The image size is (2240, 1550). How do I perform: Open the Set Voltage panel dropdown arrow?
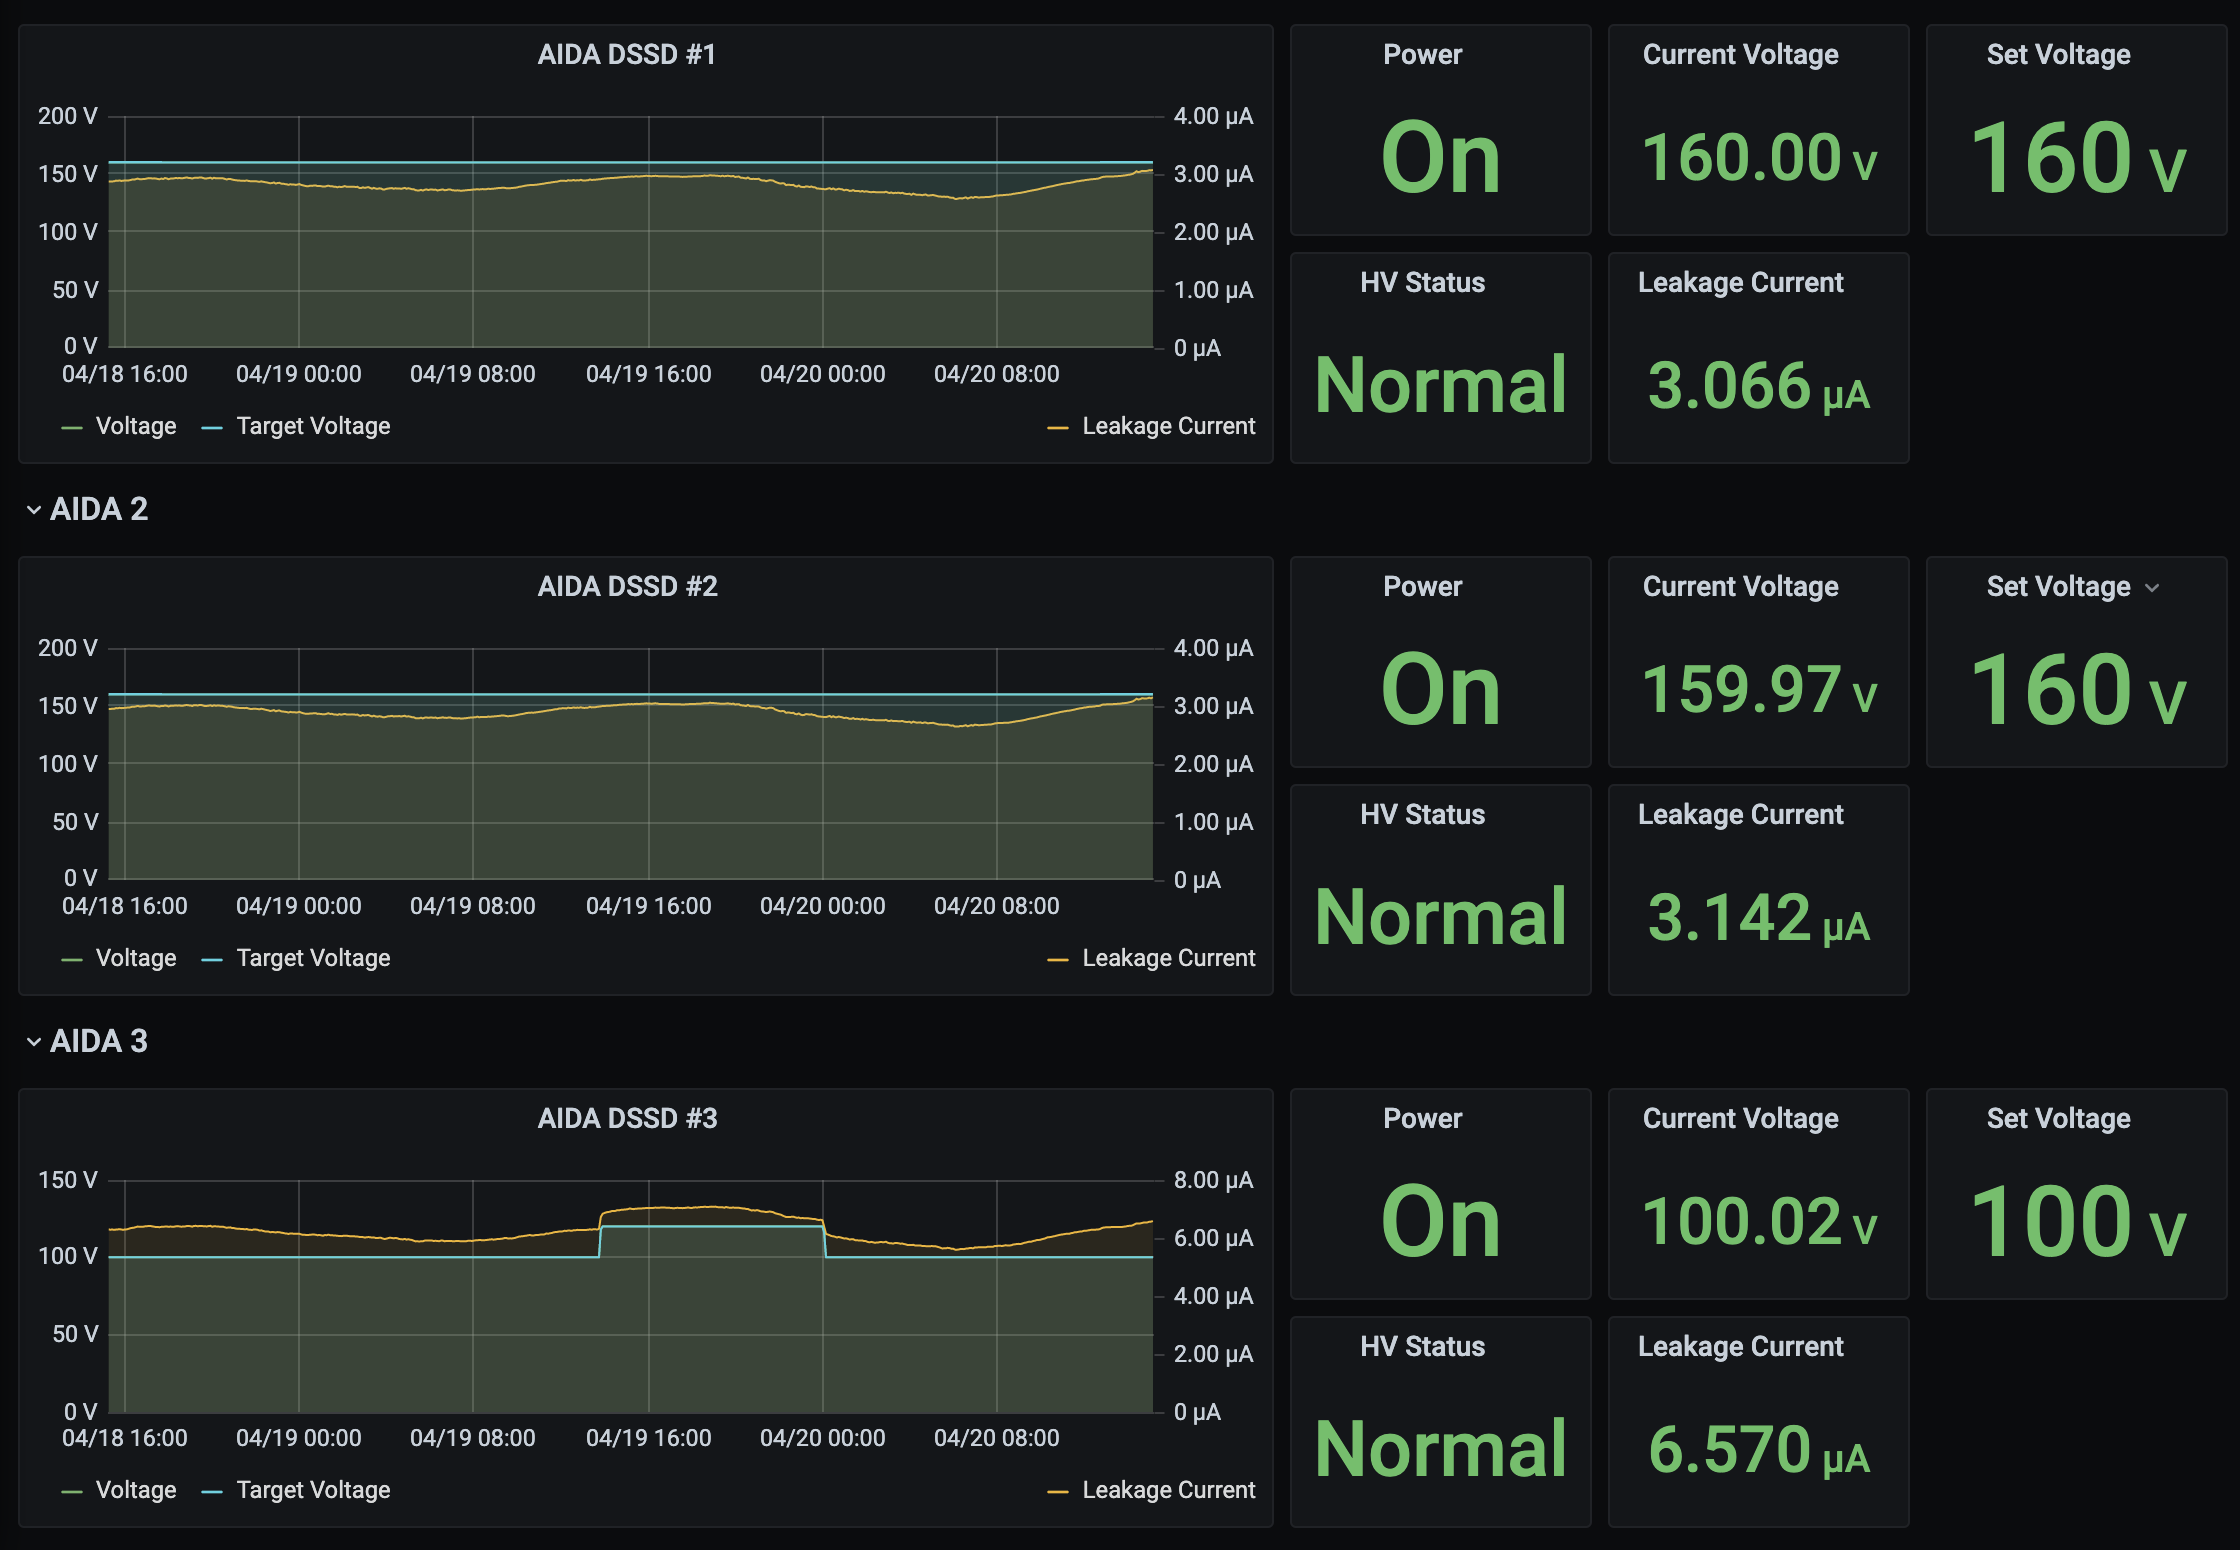pos(2153,588)
